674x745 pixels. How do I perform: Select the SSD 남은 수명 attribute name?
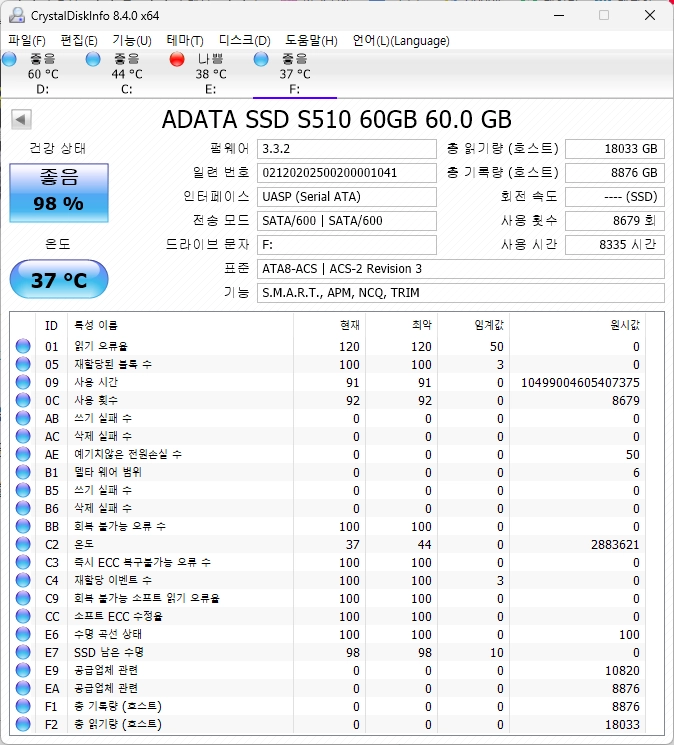point(109,652)
